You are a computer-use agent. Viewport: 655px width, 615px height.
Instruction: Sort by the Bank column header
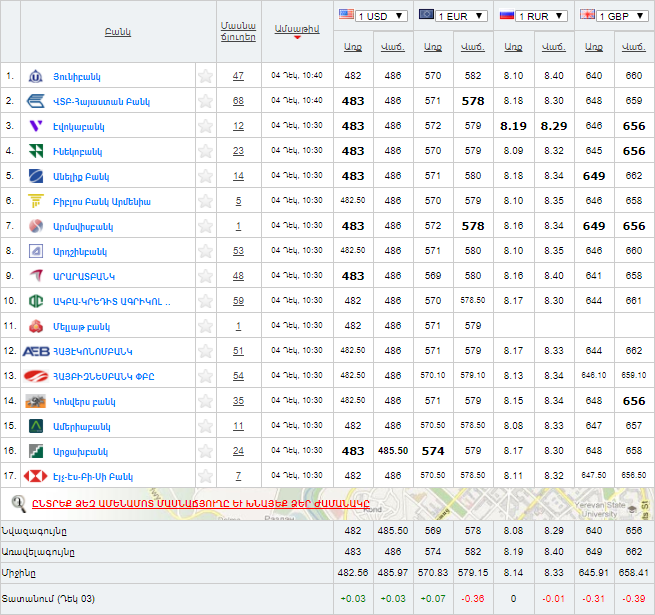(118, 32)
